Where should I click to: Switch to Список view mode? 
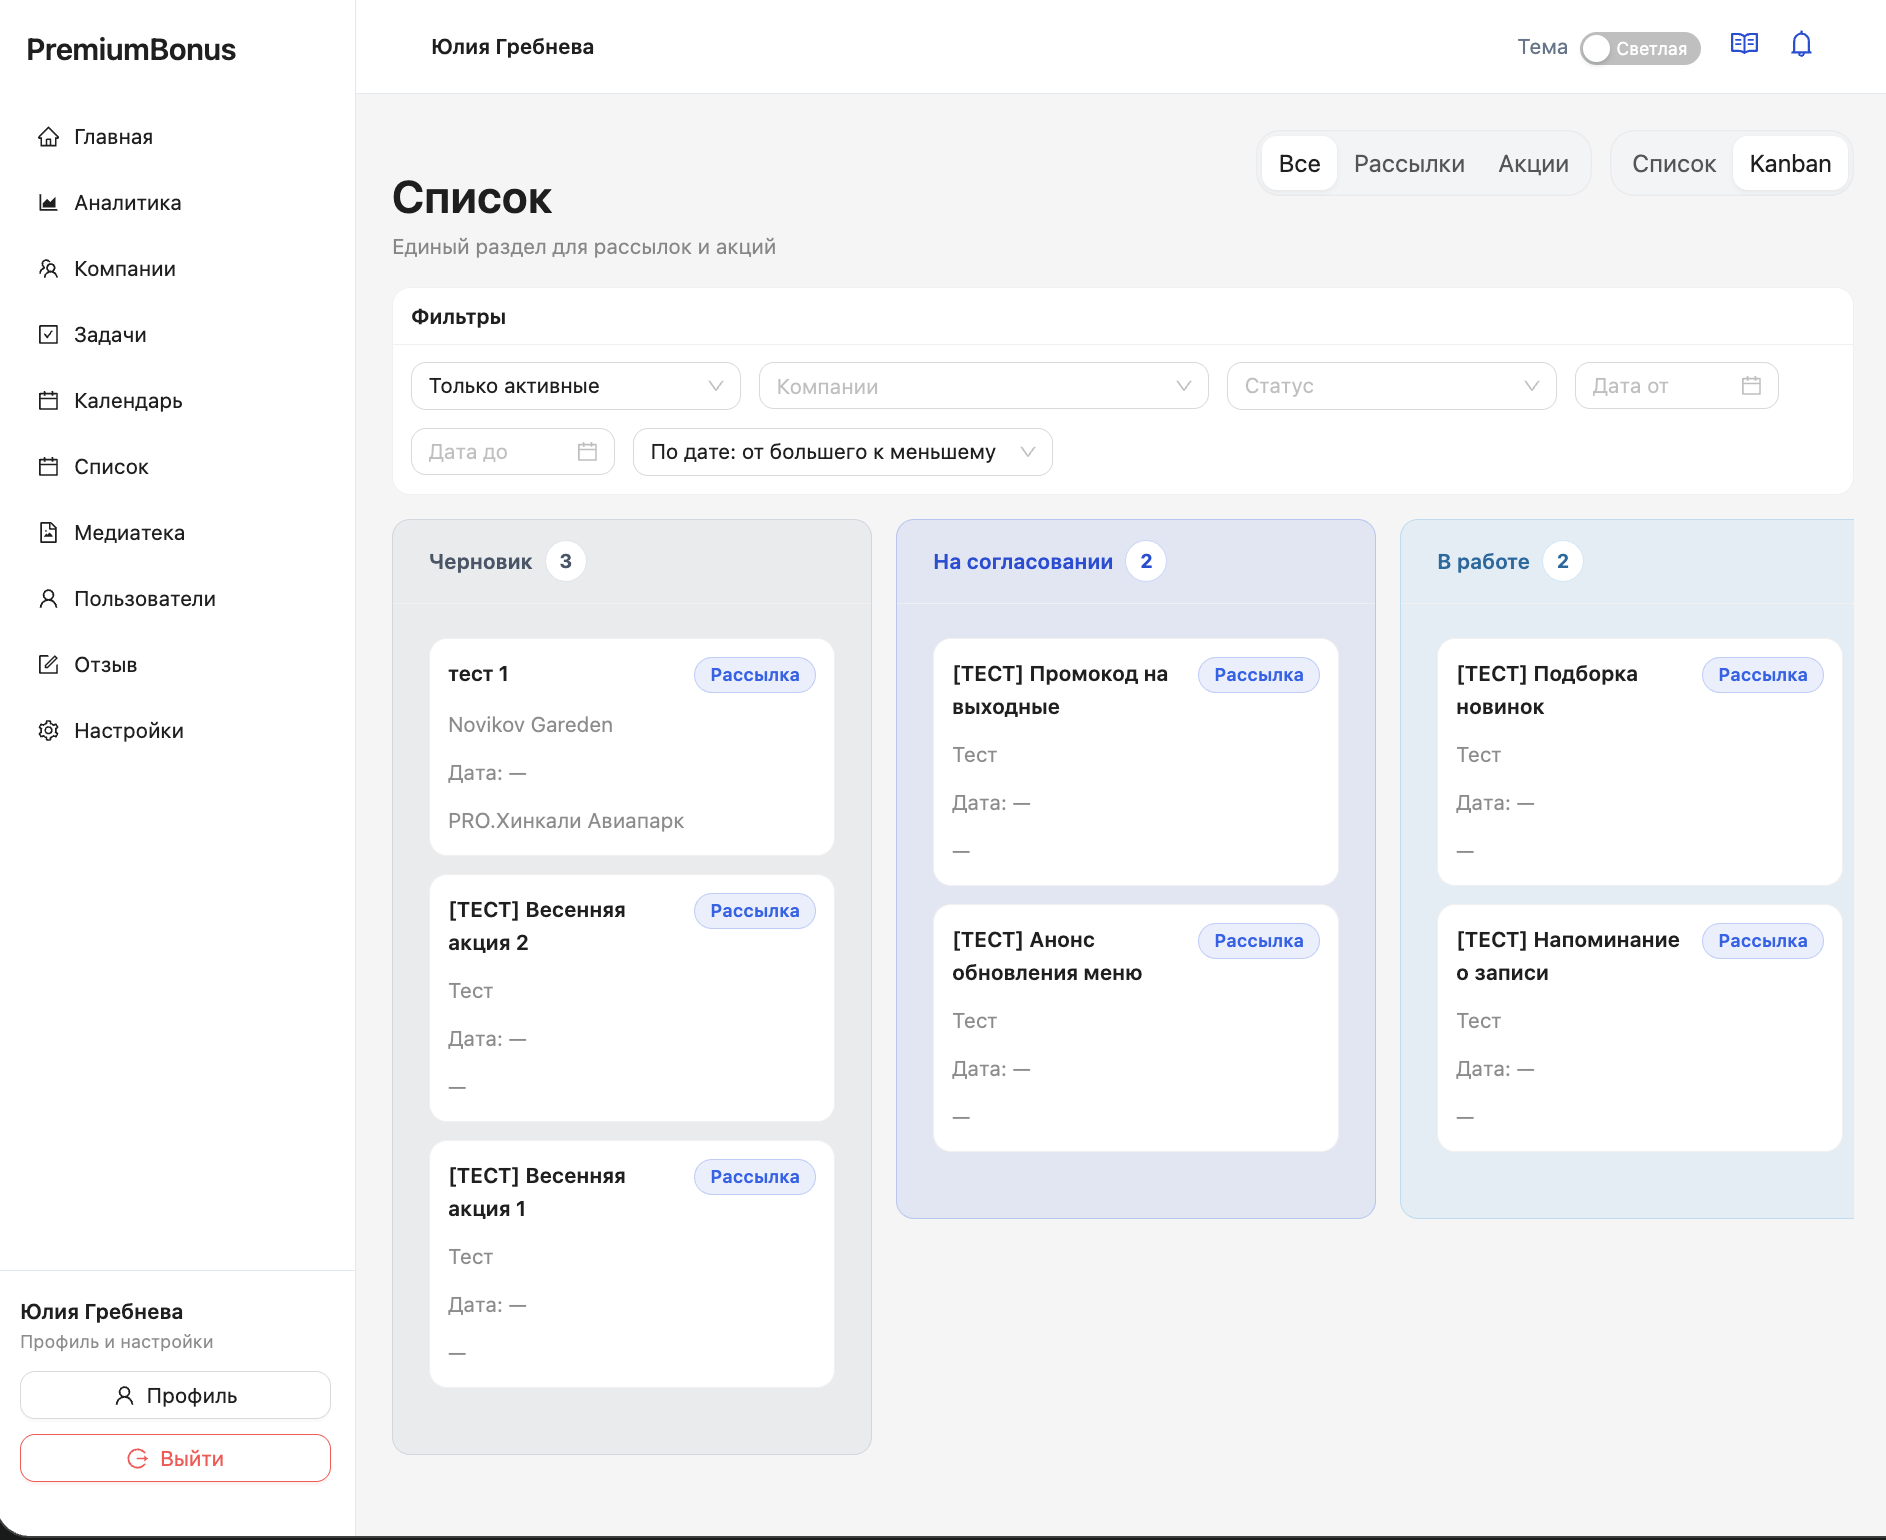pyautogui.click(x=1673, y=164)
